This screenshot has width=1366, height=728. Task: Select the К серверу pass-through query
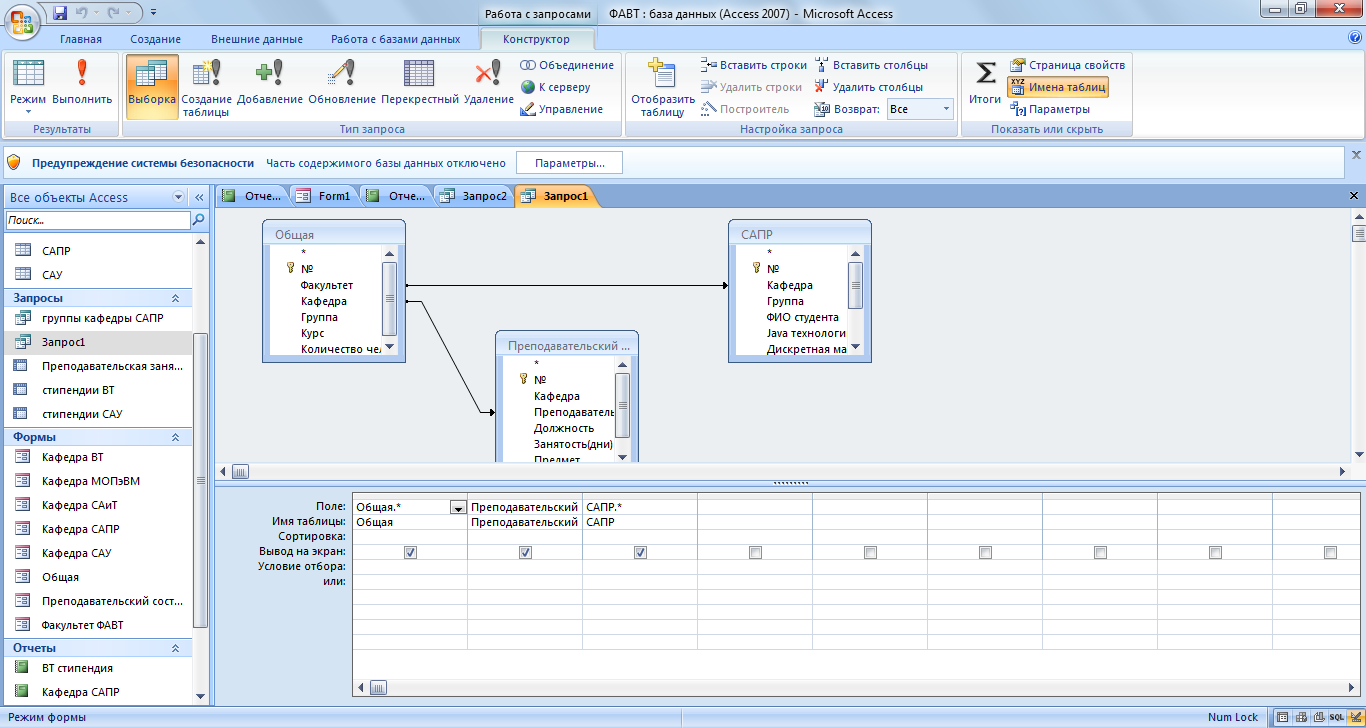tap(555, 87)
